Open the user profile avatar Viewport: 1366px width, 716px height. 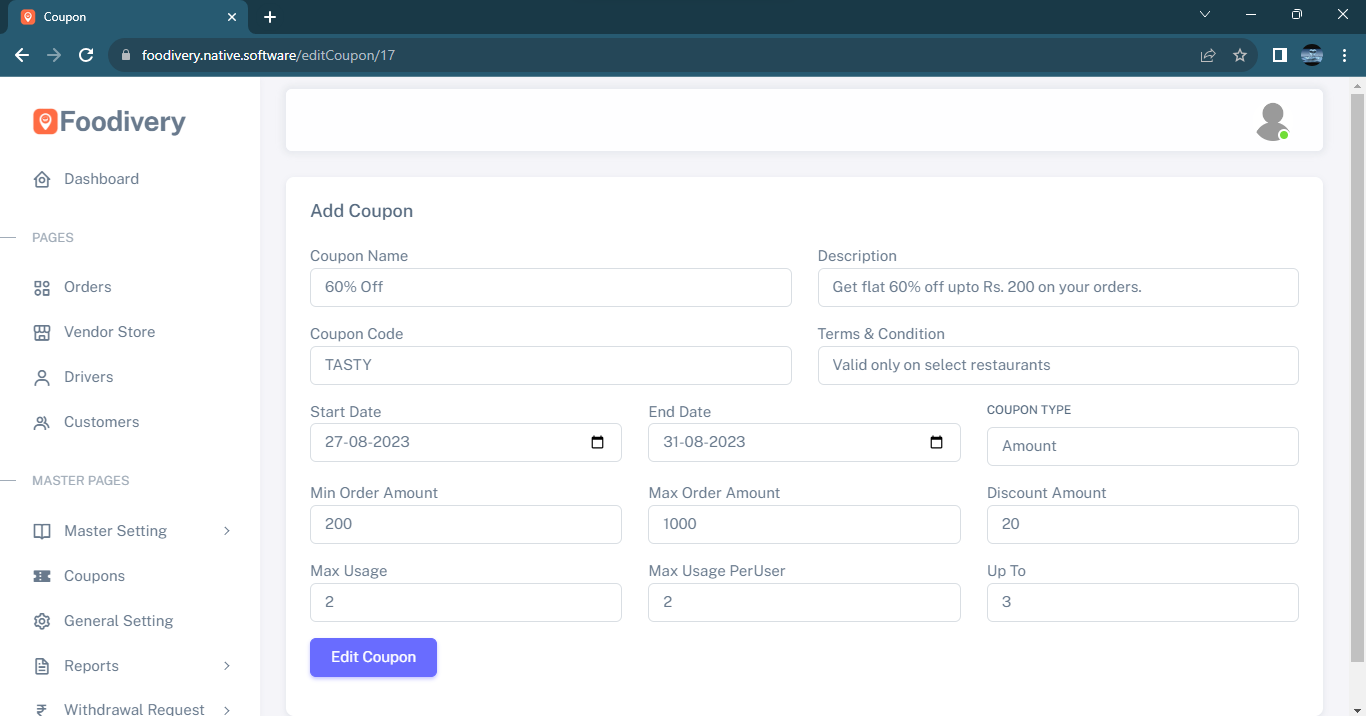click(x=1272, y=122)
